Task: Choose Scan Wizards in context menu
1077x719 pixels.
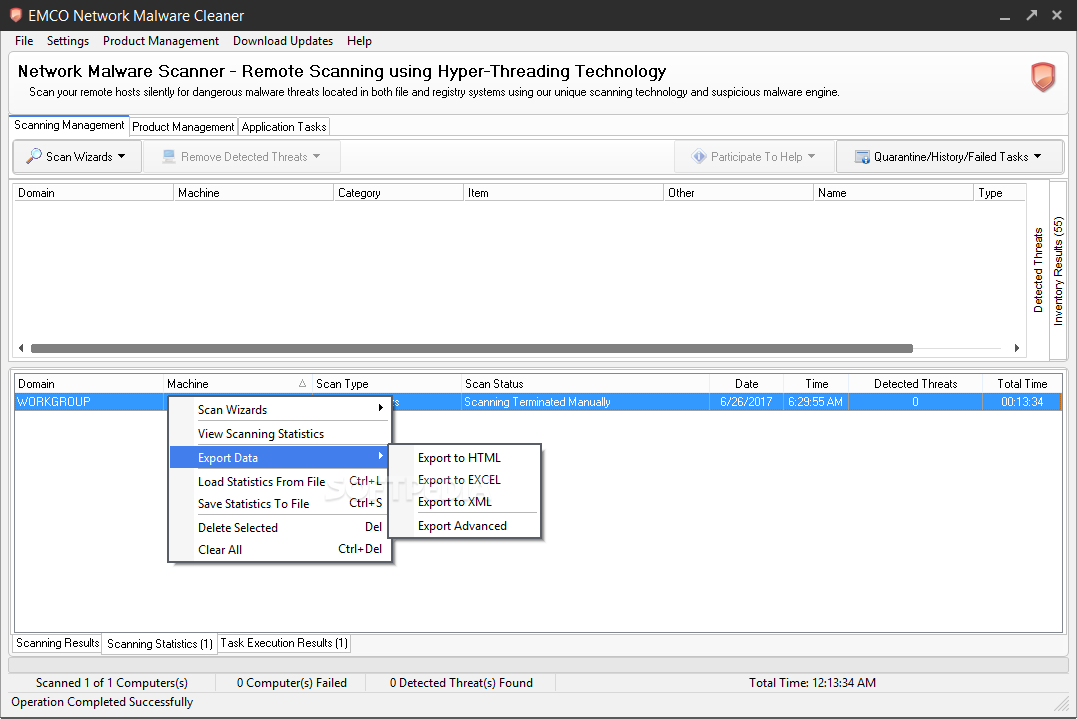Action: point(280,409)
